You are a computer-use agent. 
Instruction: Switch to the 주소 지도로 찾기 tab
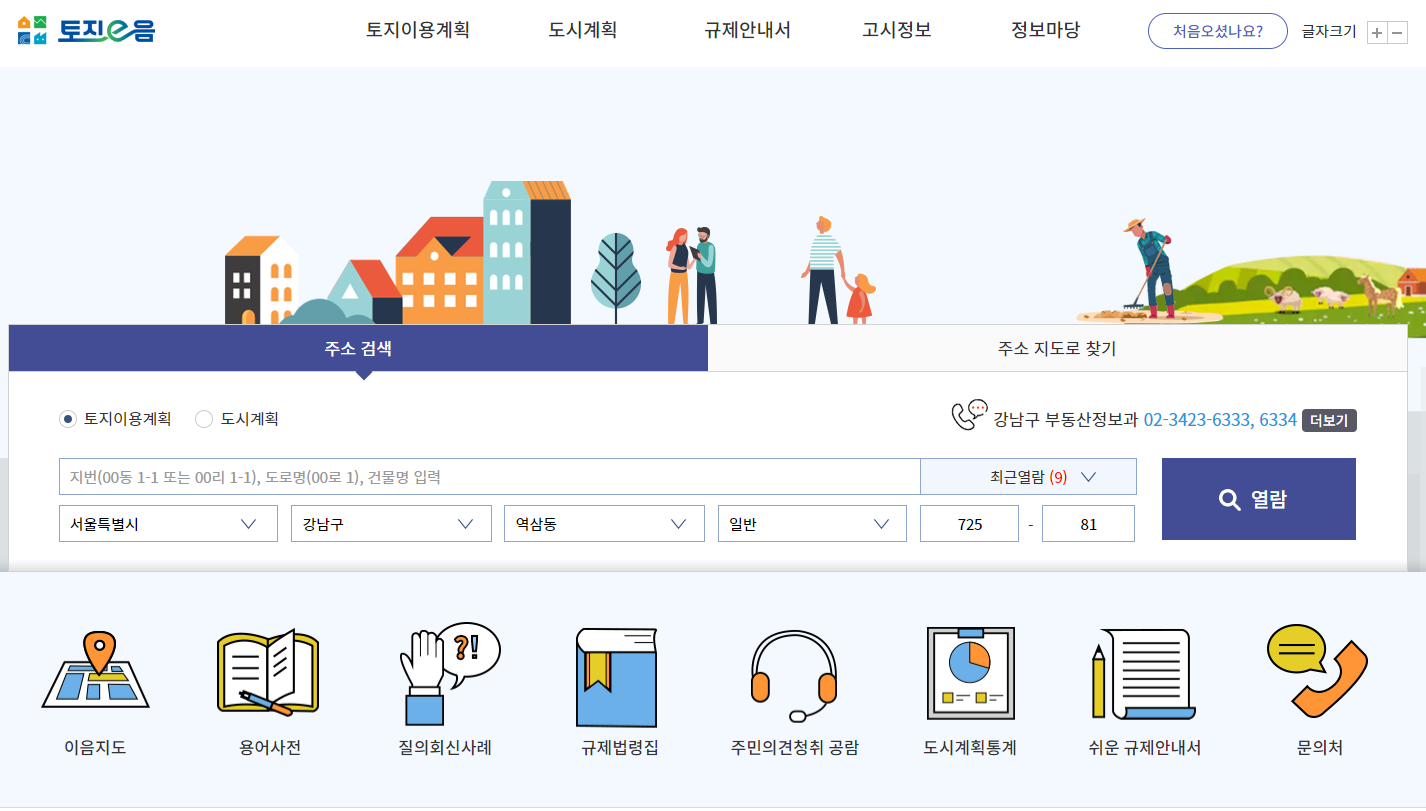[x=1057, y=348]
